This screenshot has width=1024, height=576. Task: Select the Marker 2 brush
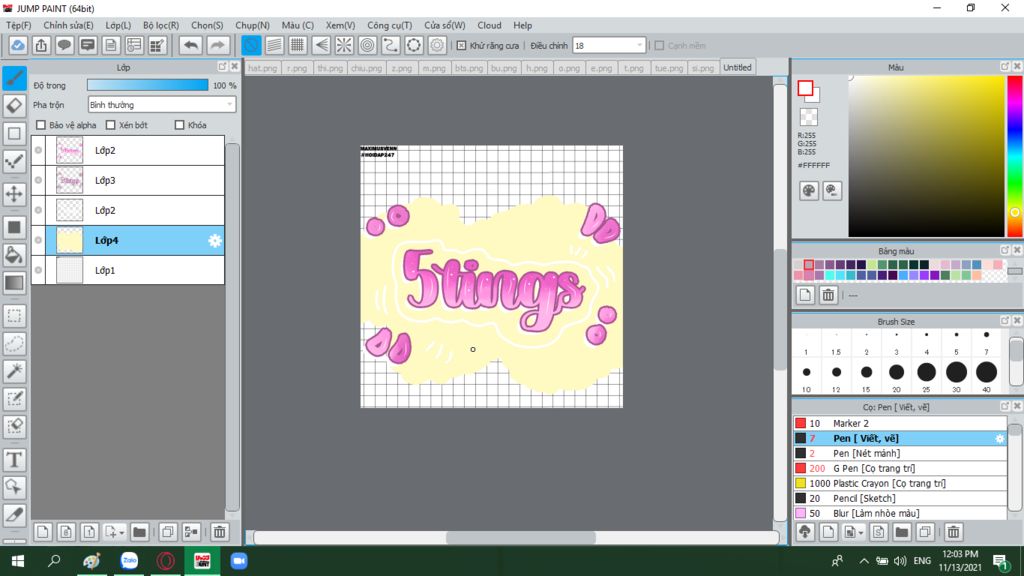coord(900,423)
